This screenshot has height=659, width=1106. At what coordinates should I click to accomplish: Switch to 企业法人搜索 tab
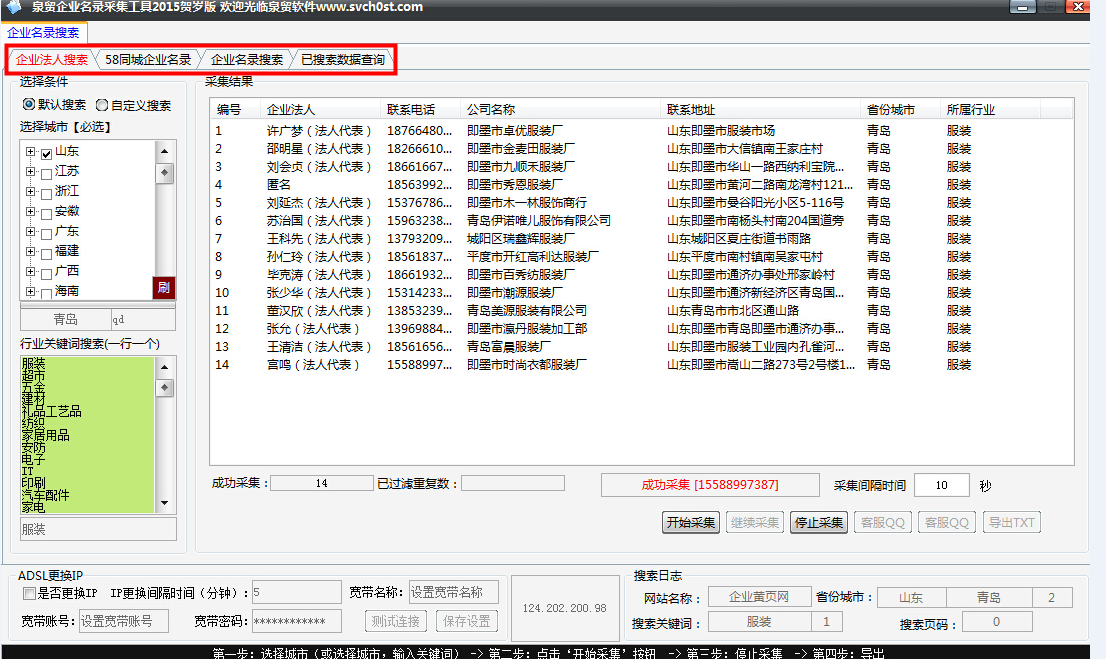click(51, 60)
